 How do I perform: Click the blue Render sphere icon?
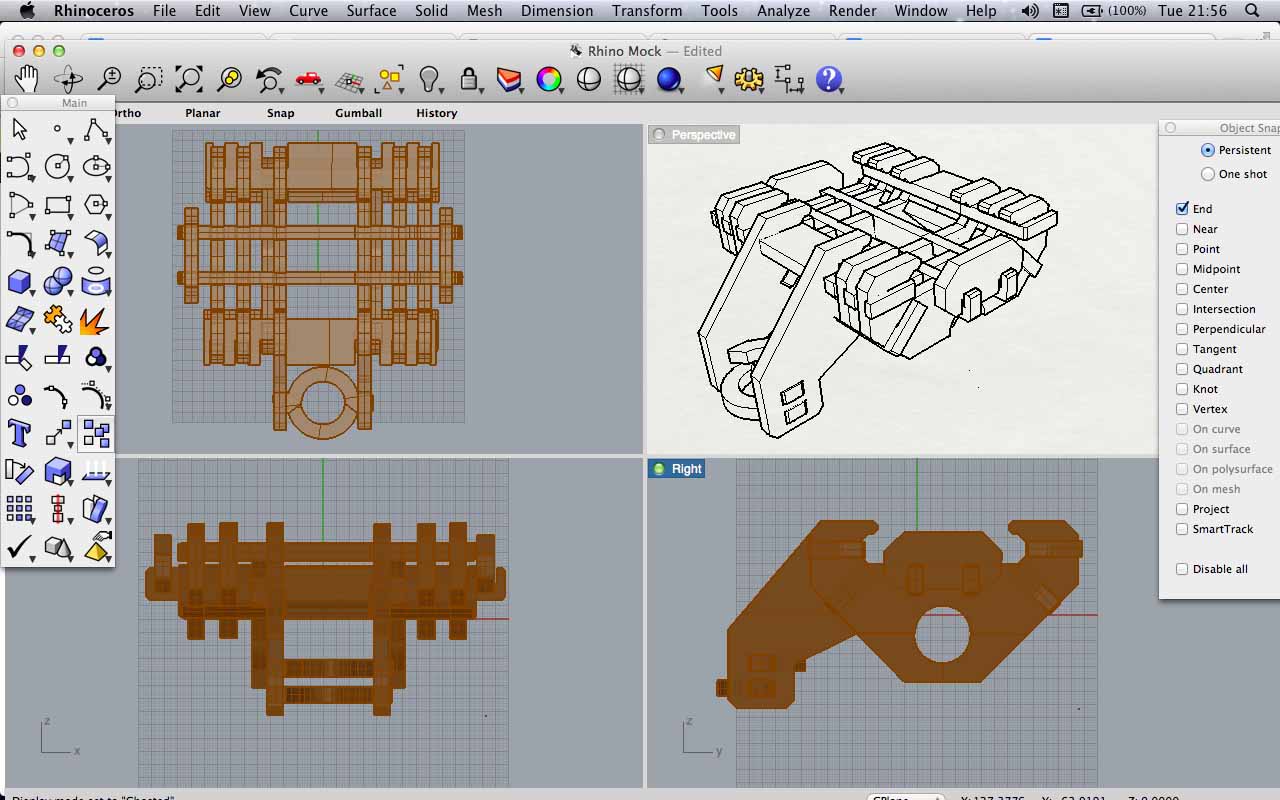click(x=669, y=79)
